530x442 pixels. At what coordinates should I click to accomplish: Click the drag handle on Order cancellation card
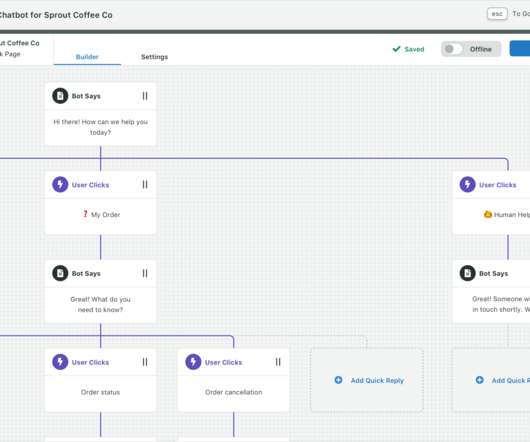click(x=278, y=362)
